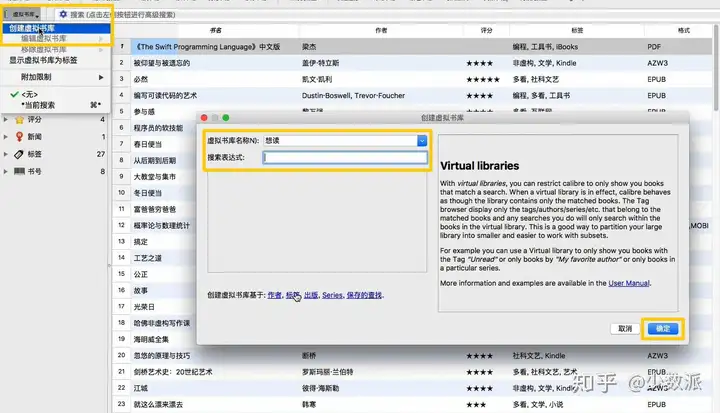Select the book 概率论与数理统计
Viewport: 720px width, 413px height.
coord(162,226)
